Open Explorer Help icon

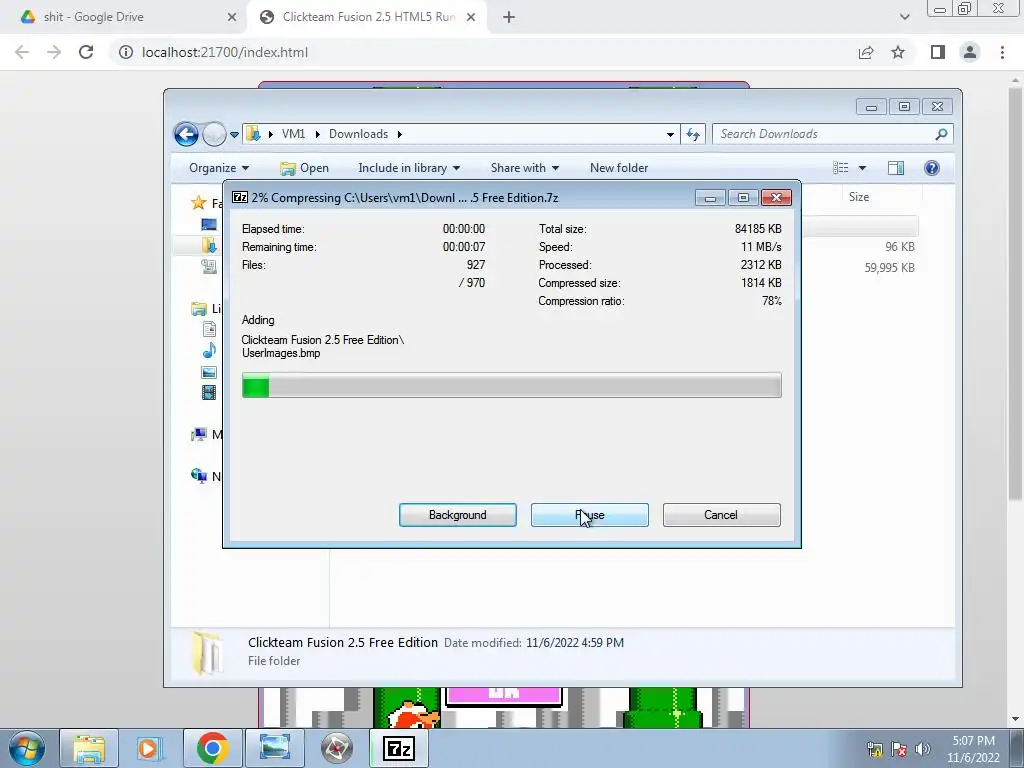point(932,168)
